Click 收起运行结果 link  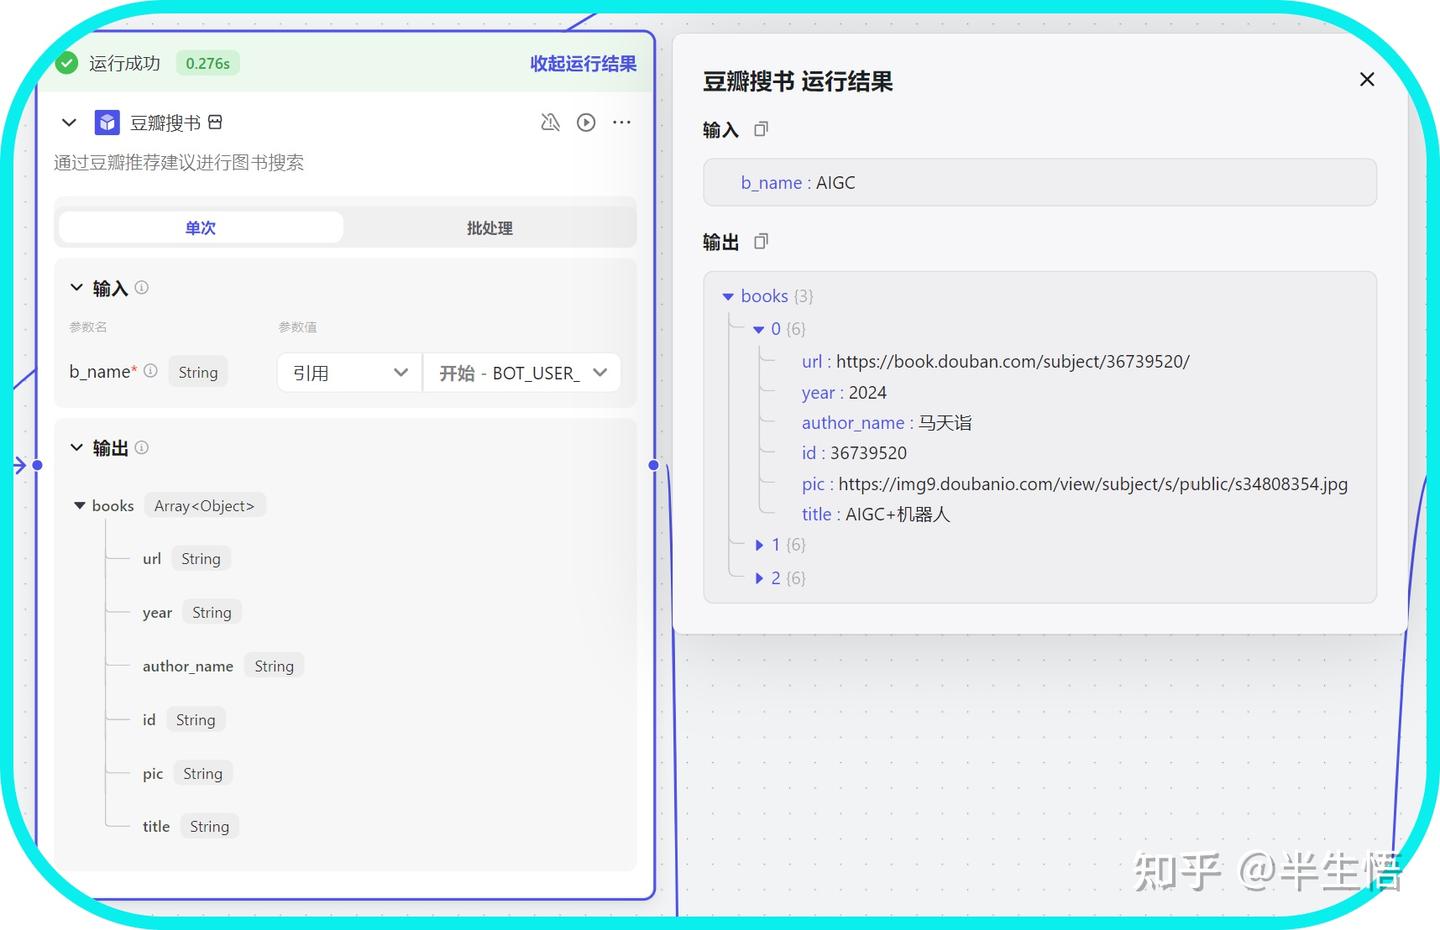click(583, 63)
